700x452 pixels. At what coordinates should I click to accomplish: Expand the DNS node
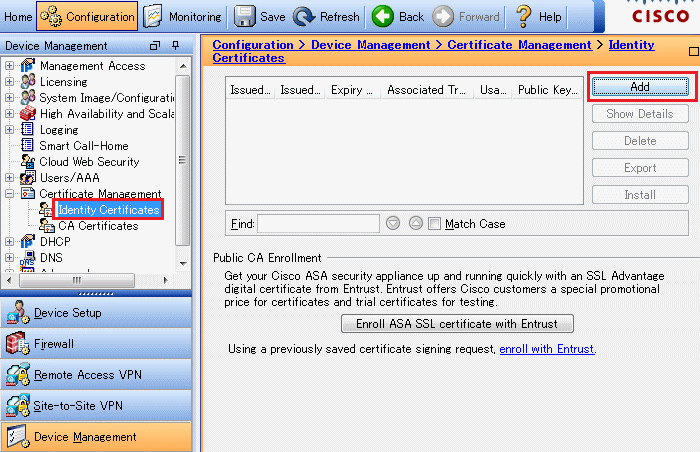pyautogui.click(x=9, y=257)
